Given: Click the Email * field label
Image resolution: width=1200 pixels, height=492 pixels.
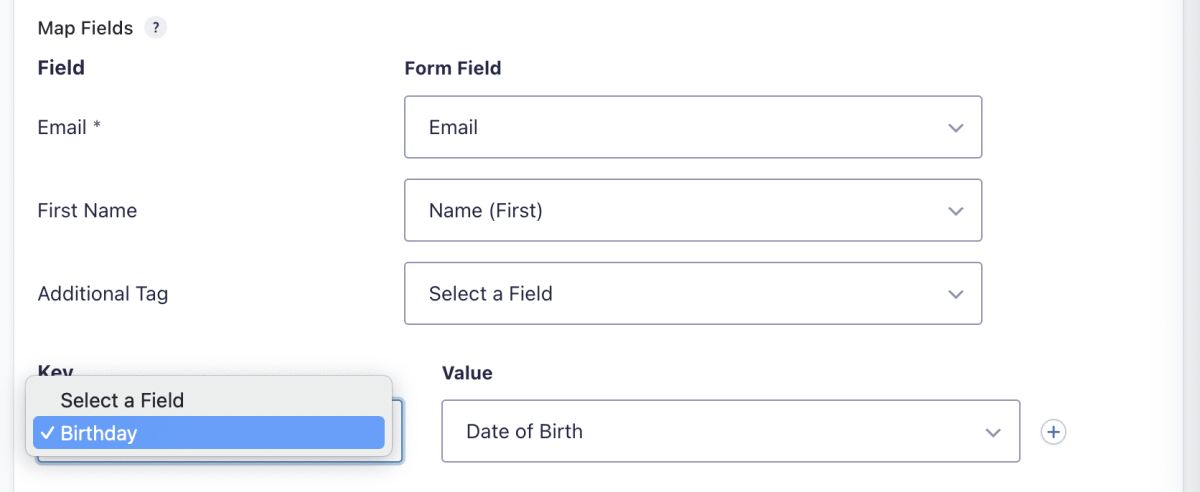Looking at the screenshot, I should click(x=69, y=127).
